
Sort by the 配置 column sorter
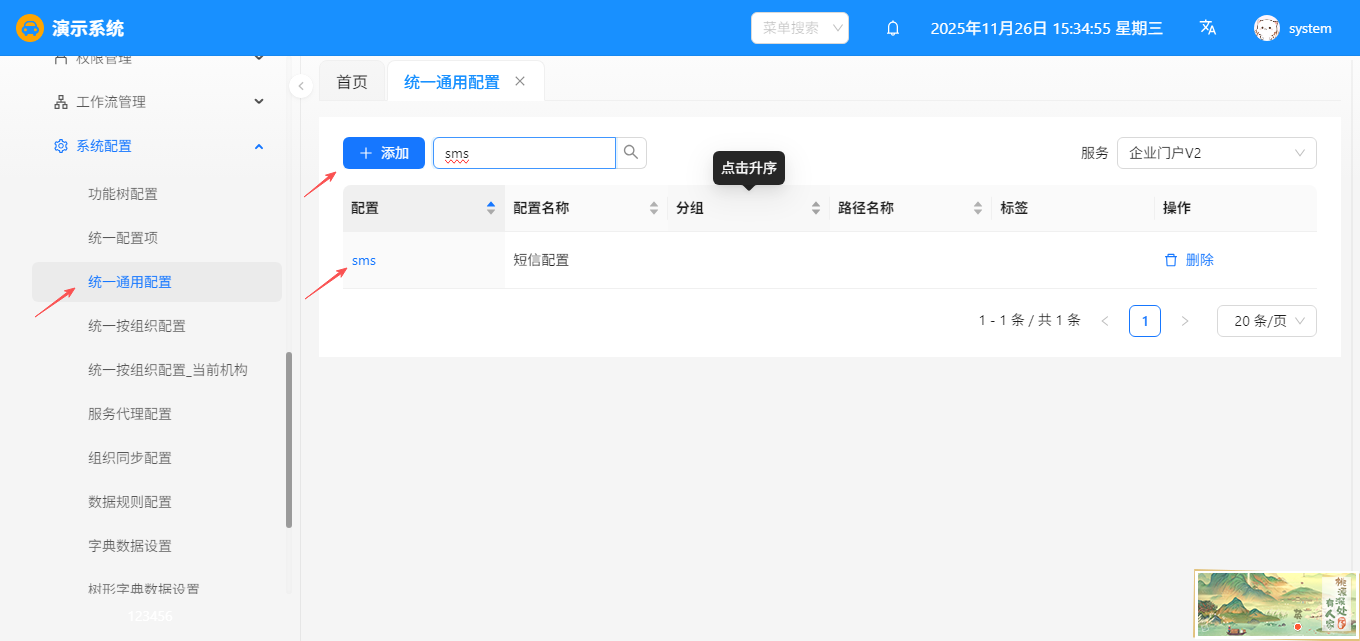point(490,208)
